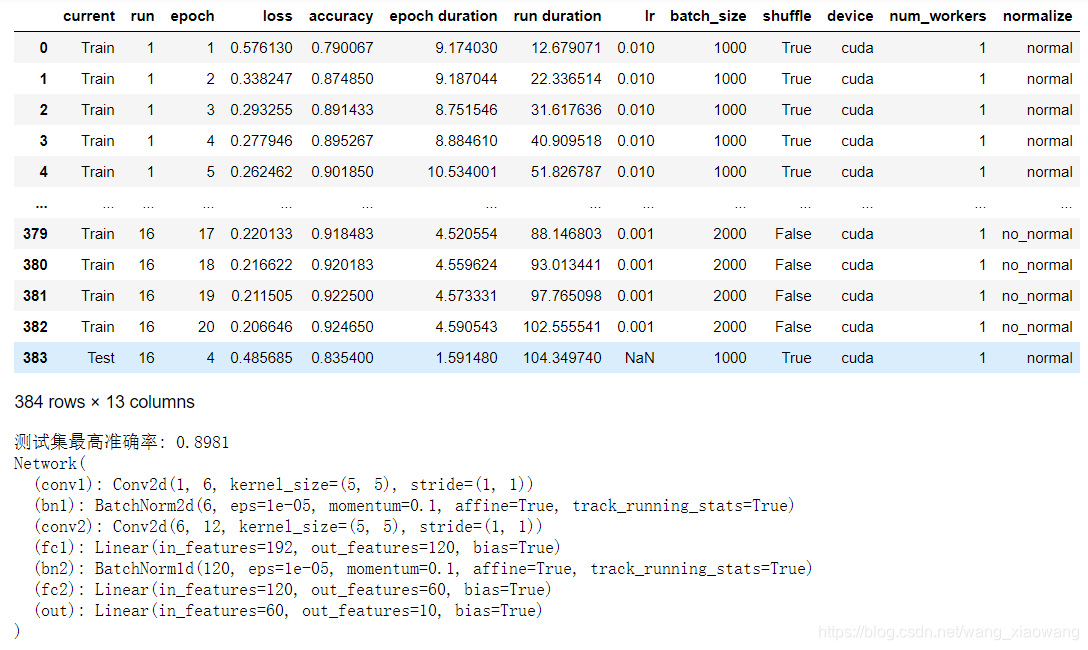Click the 'Network(' output line
The width and height of the screenshot is (1088, 650).
pos(49,463)
